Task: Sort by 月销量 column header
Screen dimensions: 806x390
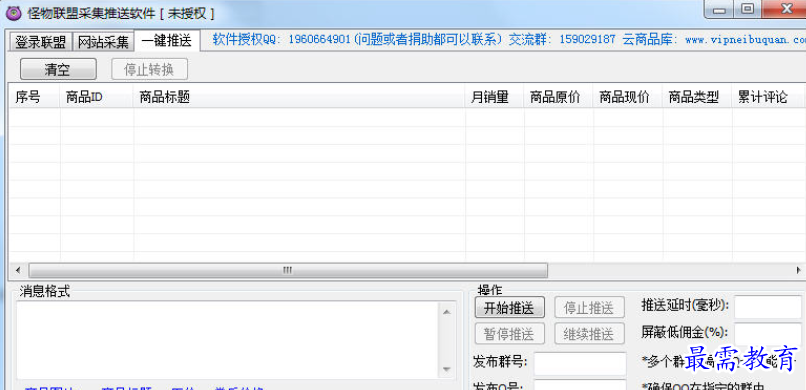Action: click(495, 97)
